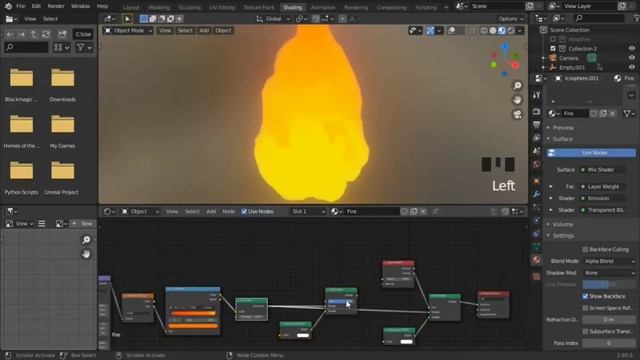Switch to solid viewport shading
Screen dimensions: 640x360
click(493, 31)
